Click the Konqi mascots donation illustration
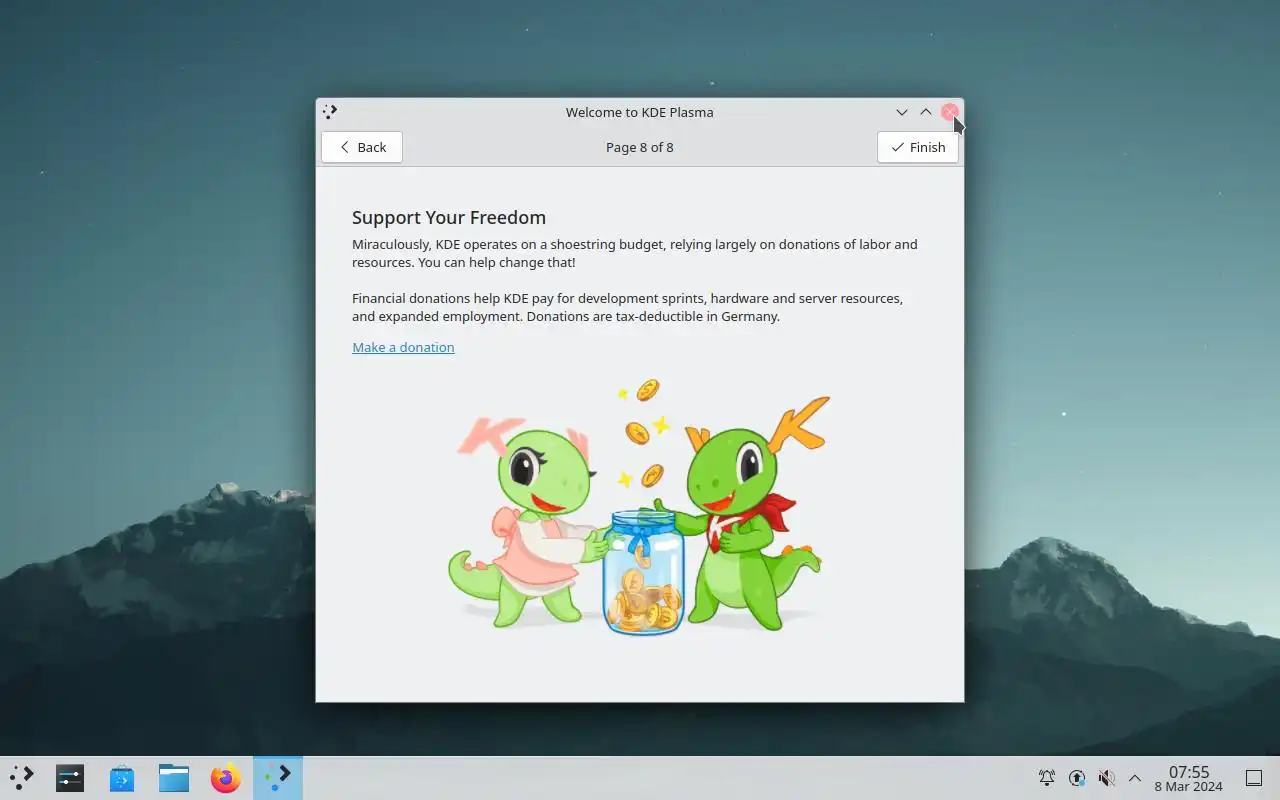This screenshot has height=800, width=1280. point(640,507)
